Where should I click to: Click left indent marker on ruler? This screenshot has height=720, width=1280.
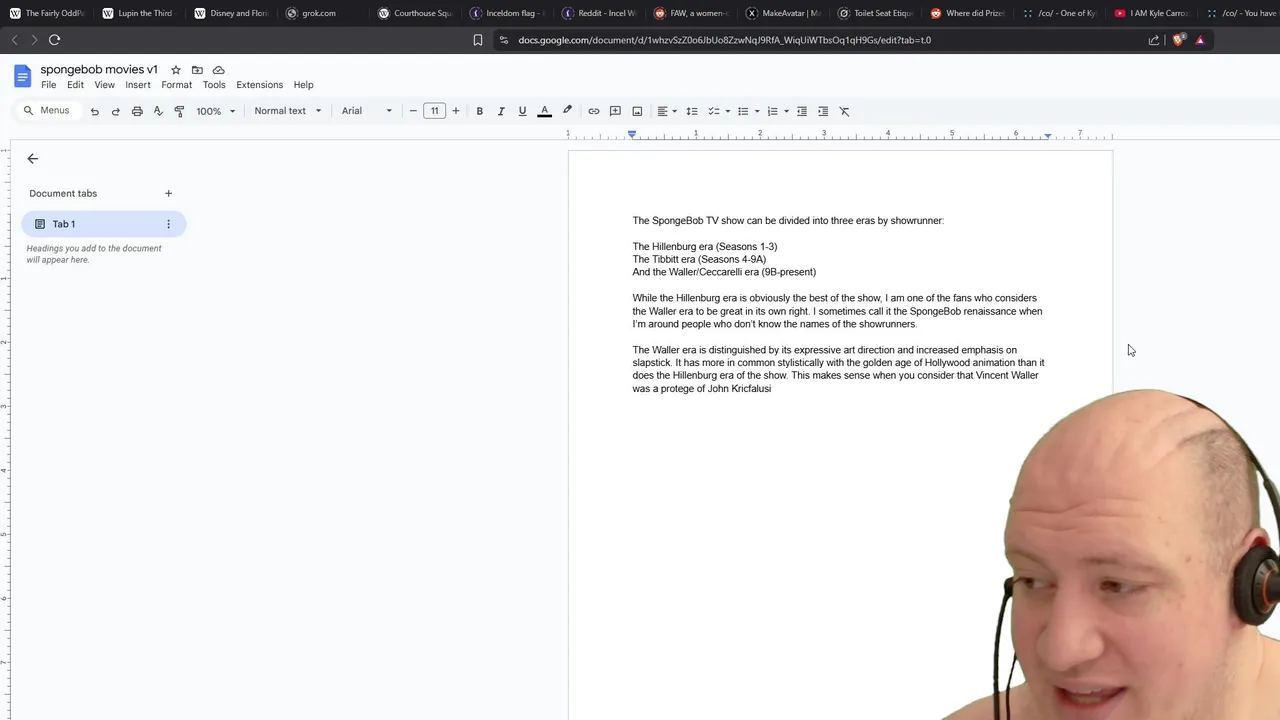pos(632,135)
